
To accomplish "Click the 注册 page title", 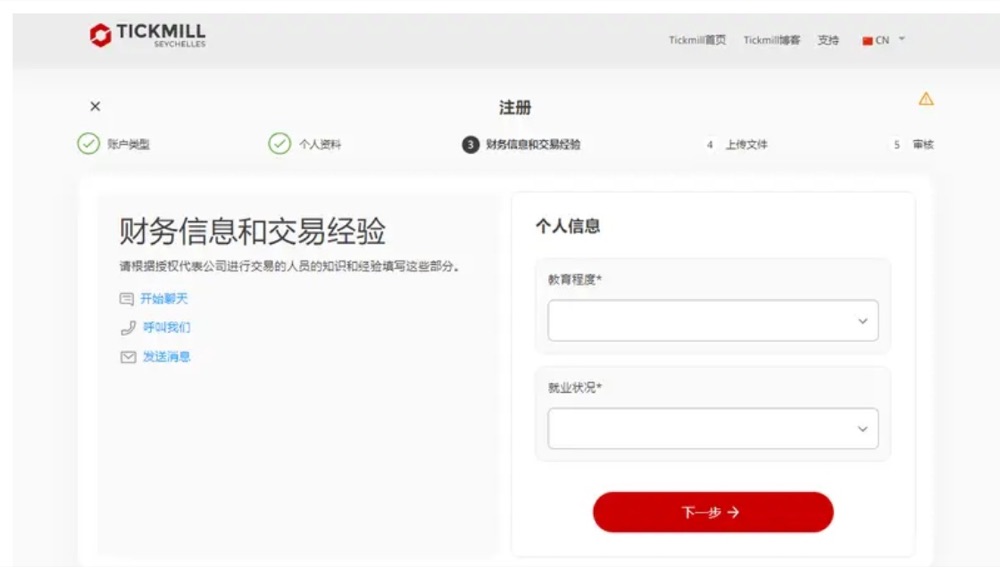I will click(x=515, y=107).
